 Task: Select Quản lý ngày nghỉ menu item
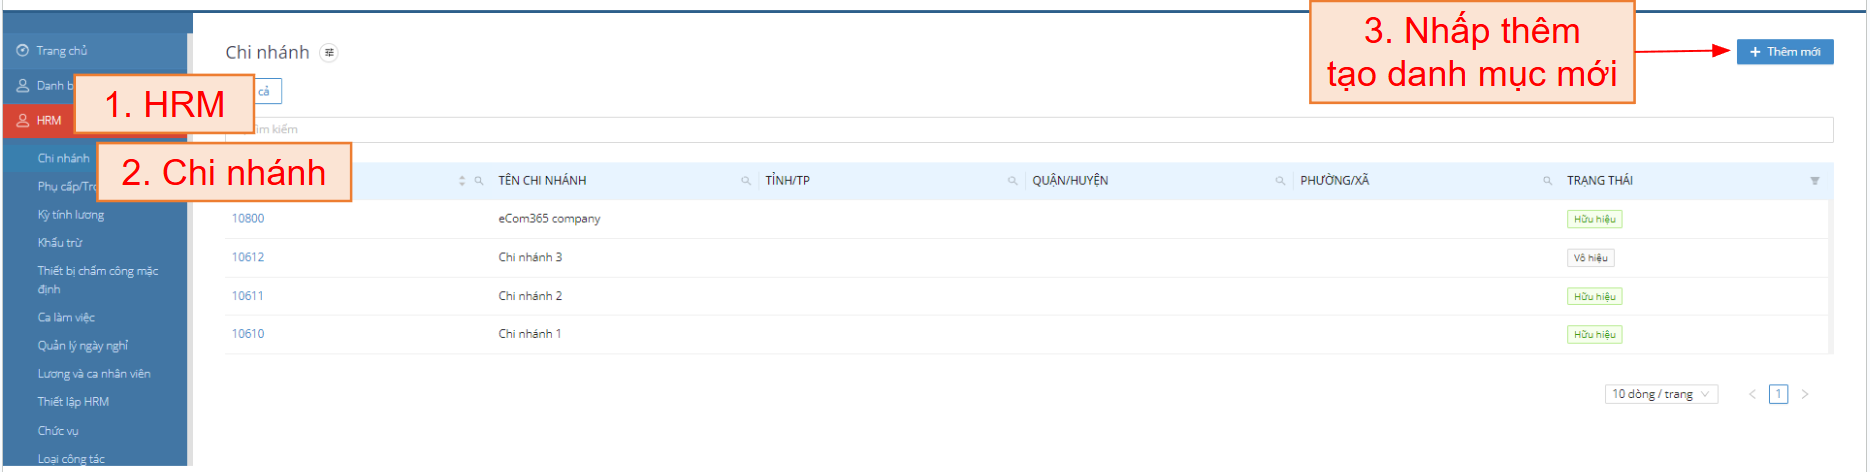tap(83, 345)
